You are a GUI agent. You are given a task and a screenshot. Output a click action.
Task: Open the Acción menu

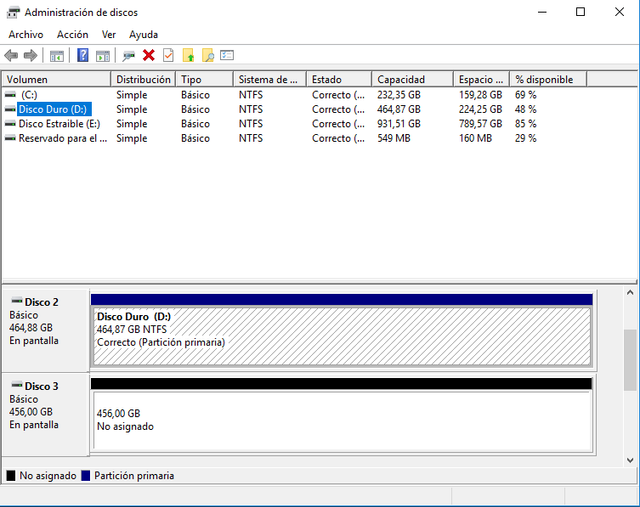73,35
